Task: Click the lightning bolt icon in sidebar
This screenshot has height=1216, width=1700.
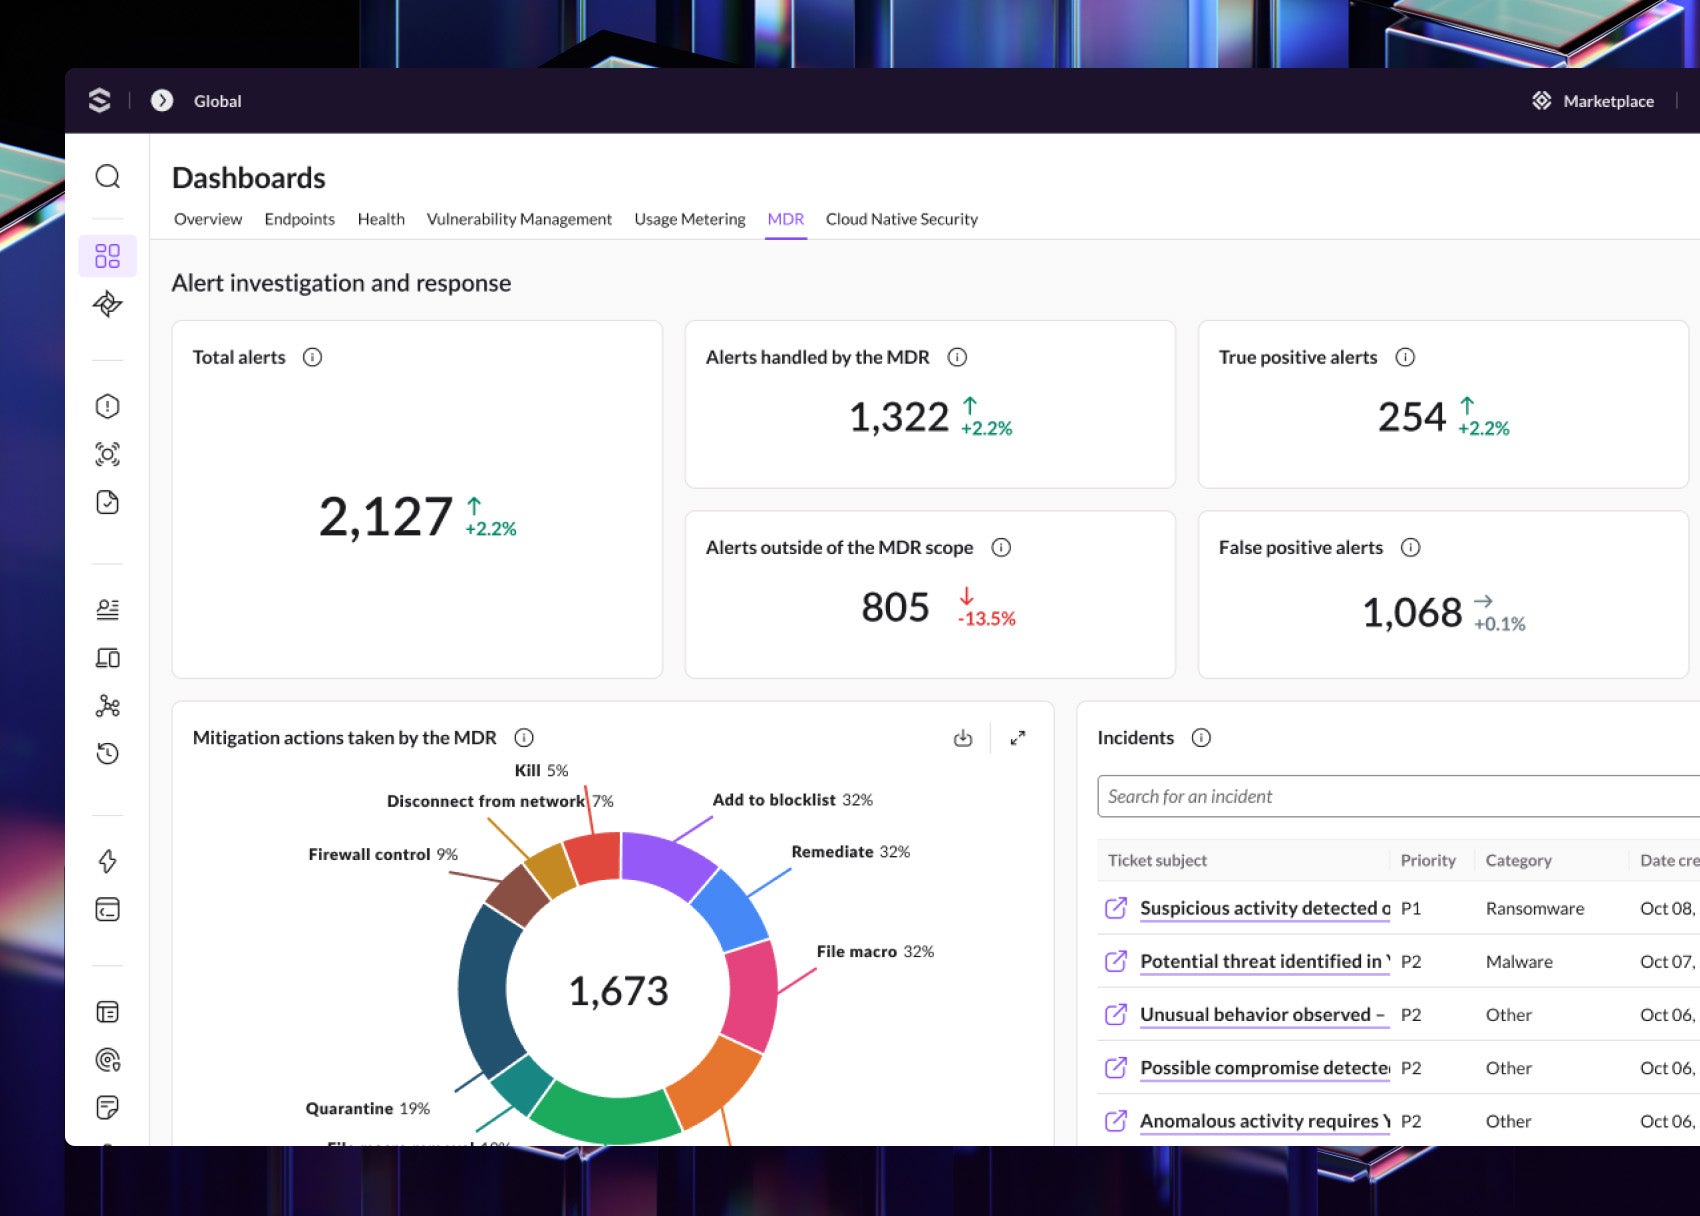Action: point(107,861)
